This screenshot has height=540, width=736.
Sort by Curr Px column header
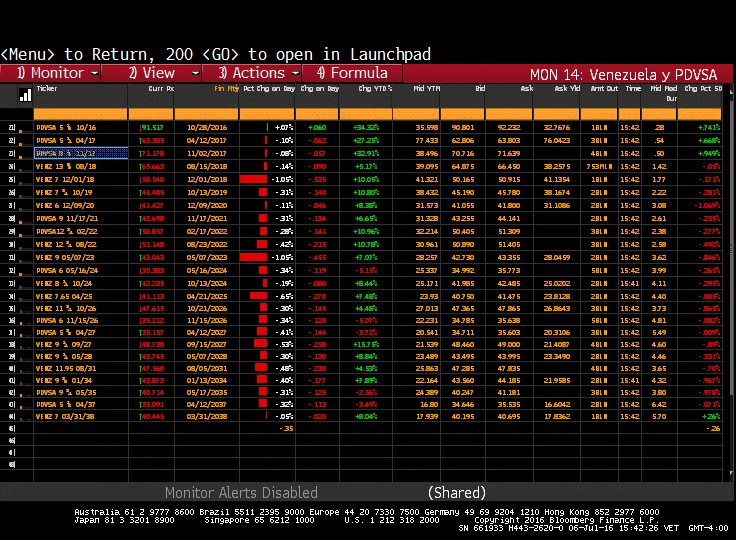tap(161, 88)
